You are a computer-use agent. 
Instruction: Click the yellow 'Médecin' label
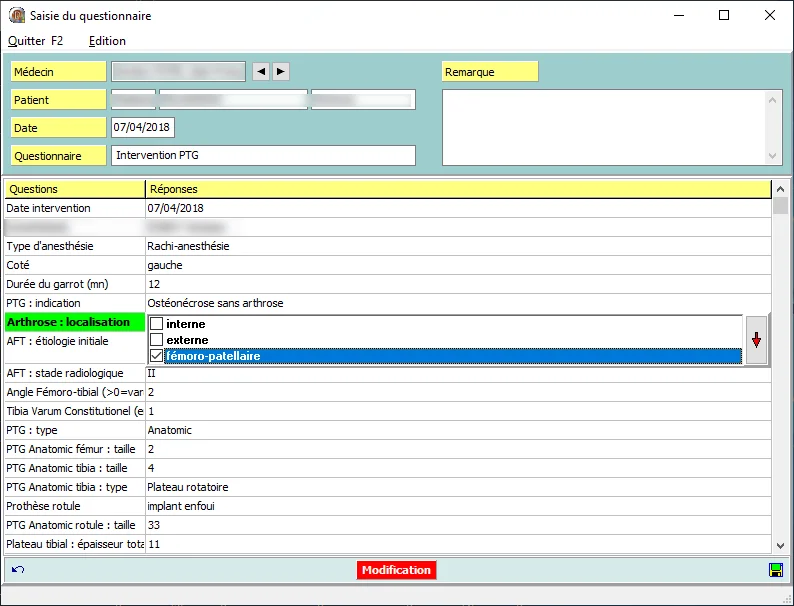(x=58, y=71)
